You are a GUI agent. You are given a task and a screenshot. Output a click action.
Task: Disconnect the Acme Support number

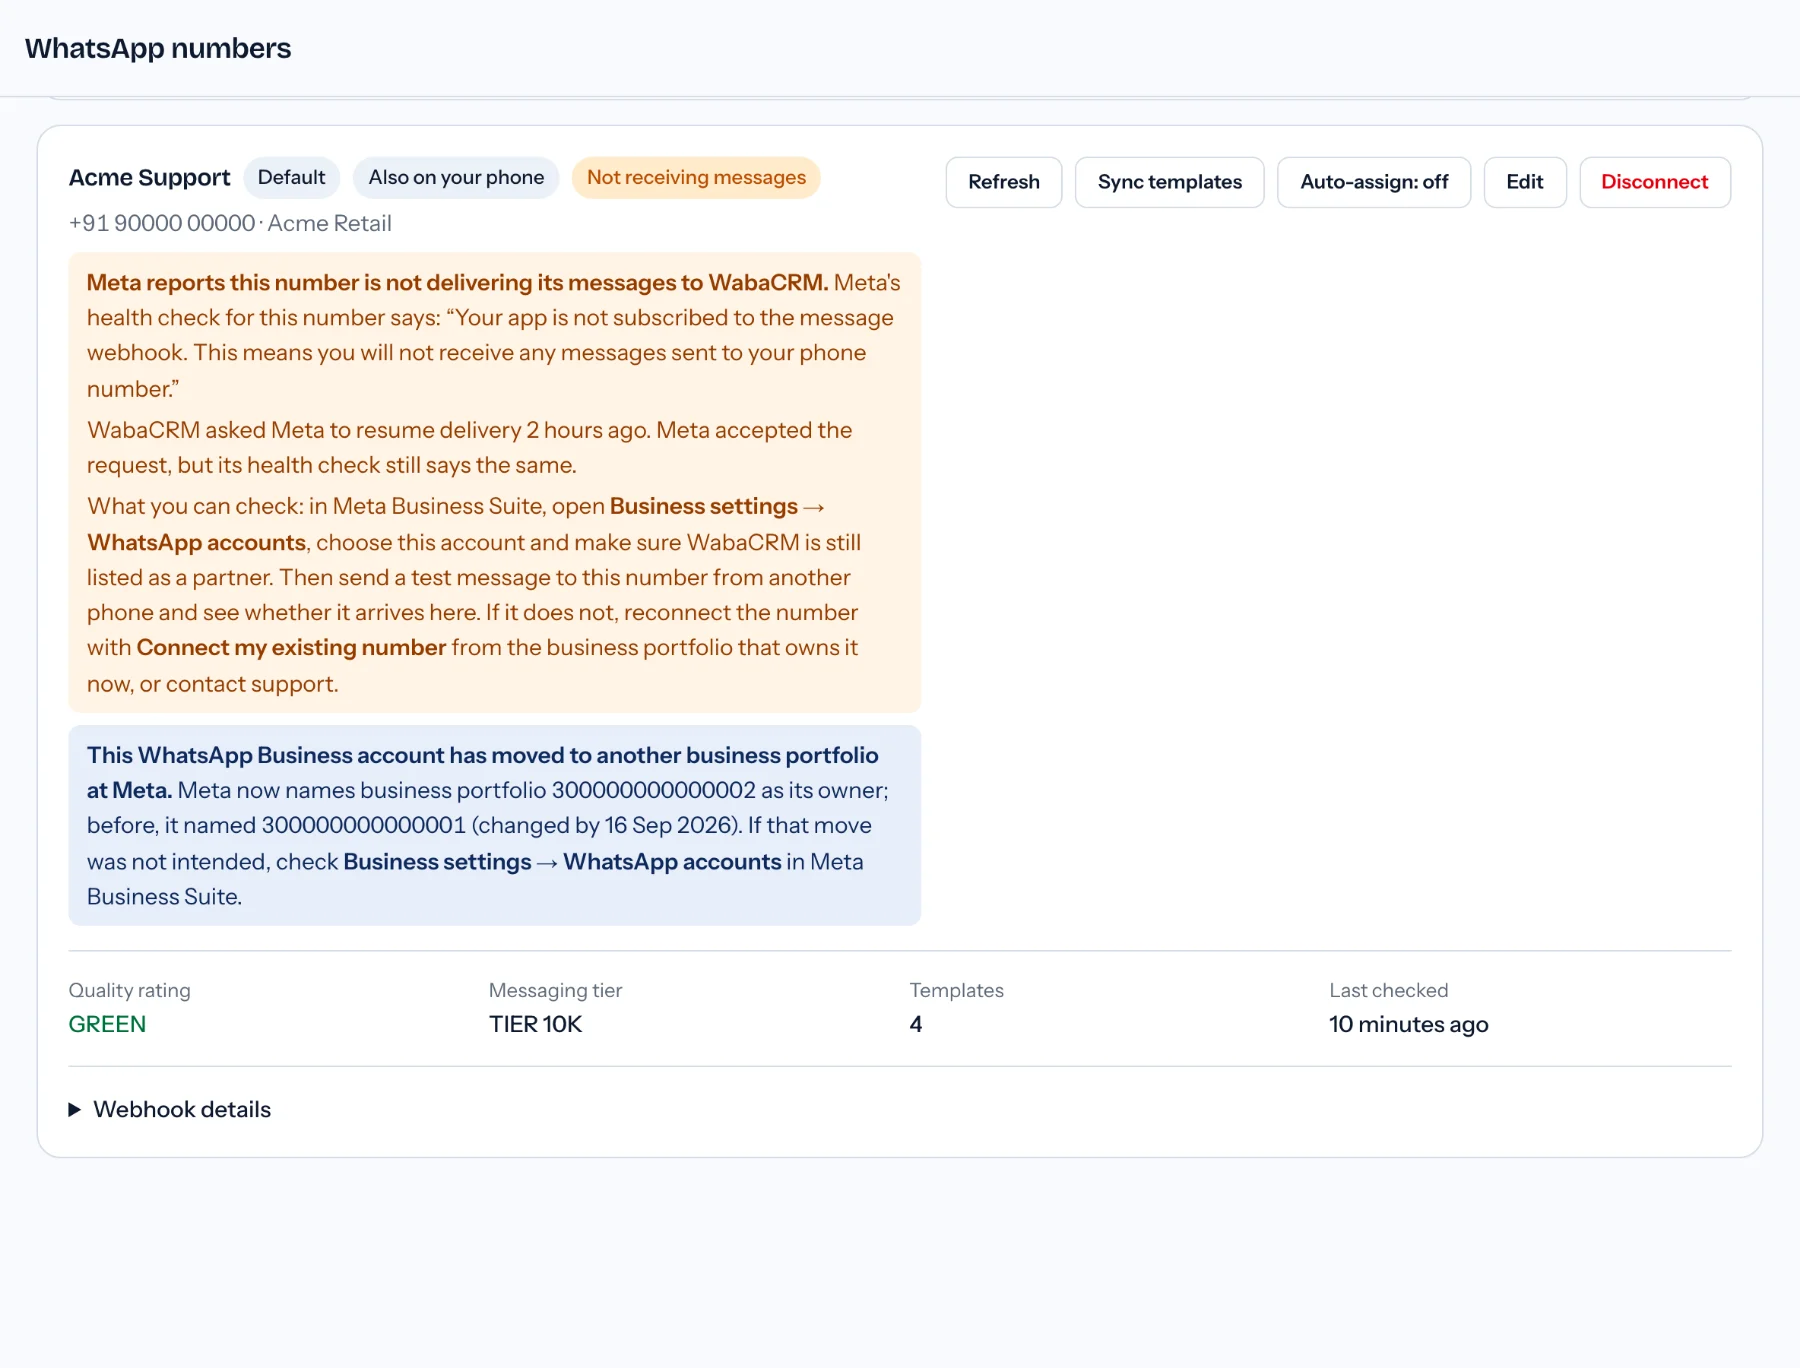pos(1654,182)
